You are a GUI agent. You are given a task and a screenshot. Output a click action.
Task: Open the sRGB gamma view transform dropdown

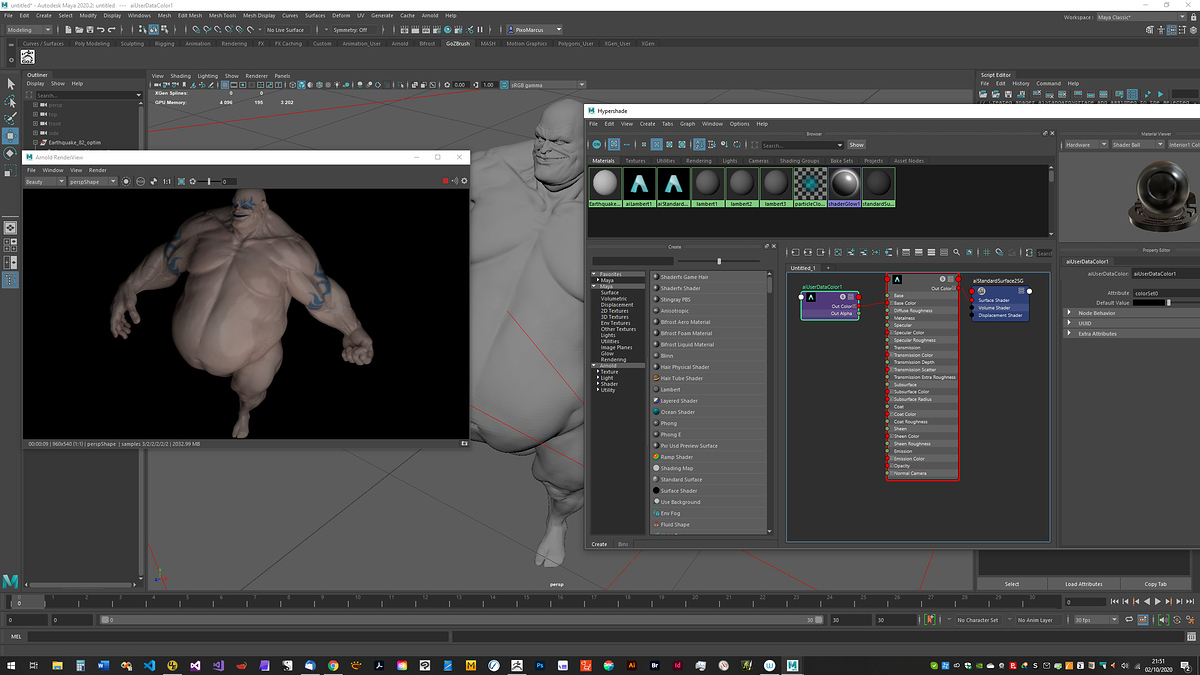[x=545, y=85]
